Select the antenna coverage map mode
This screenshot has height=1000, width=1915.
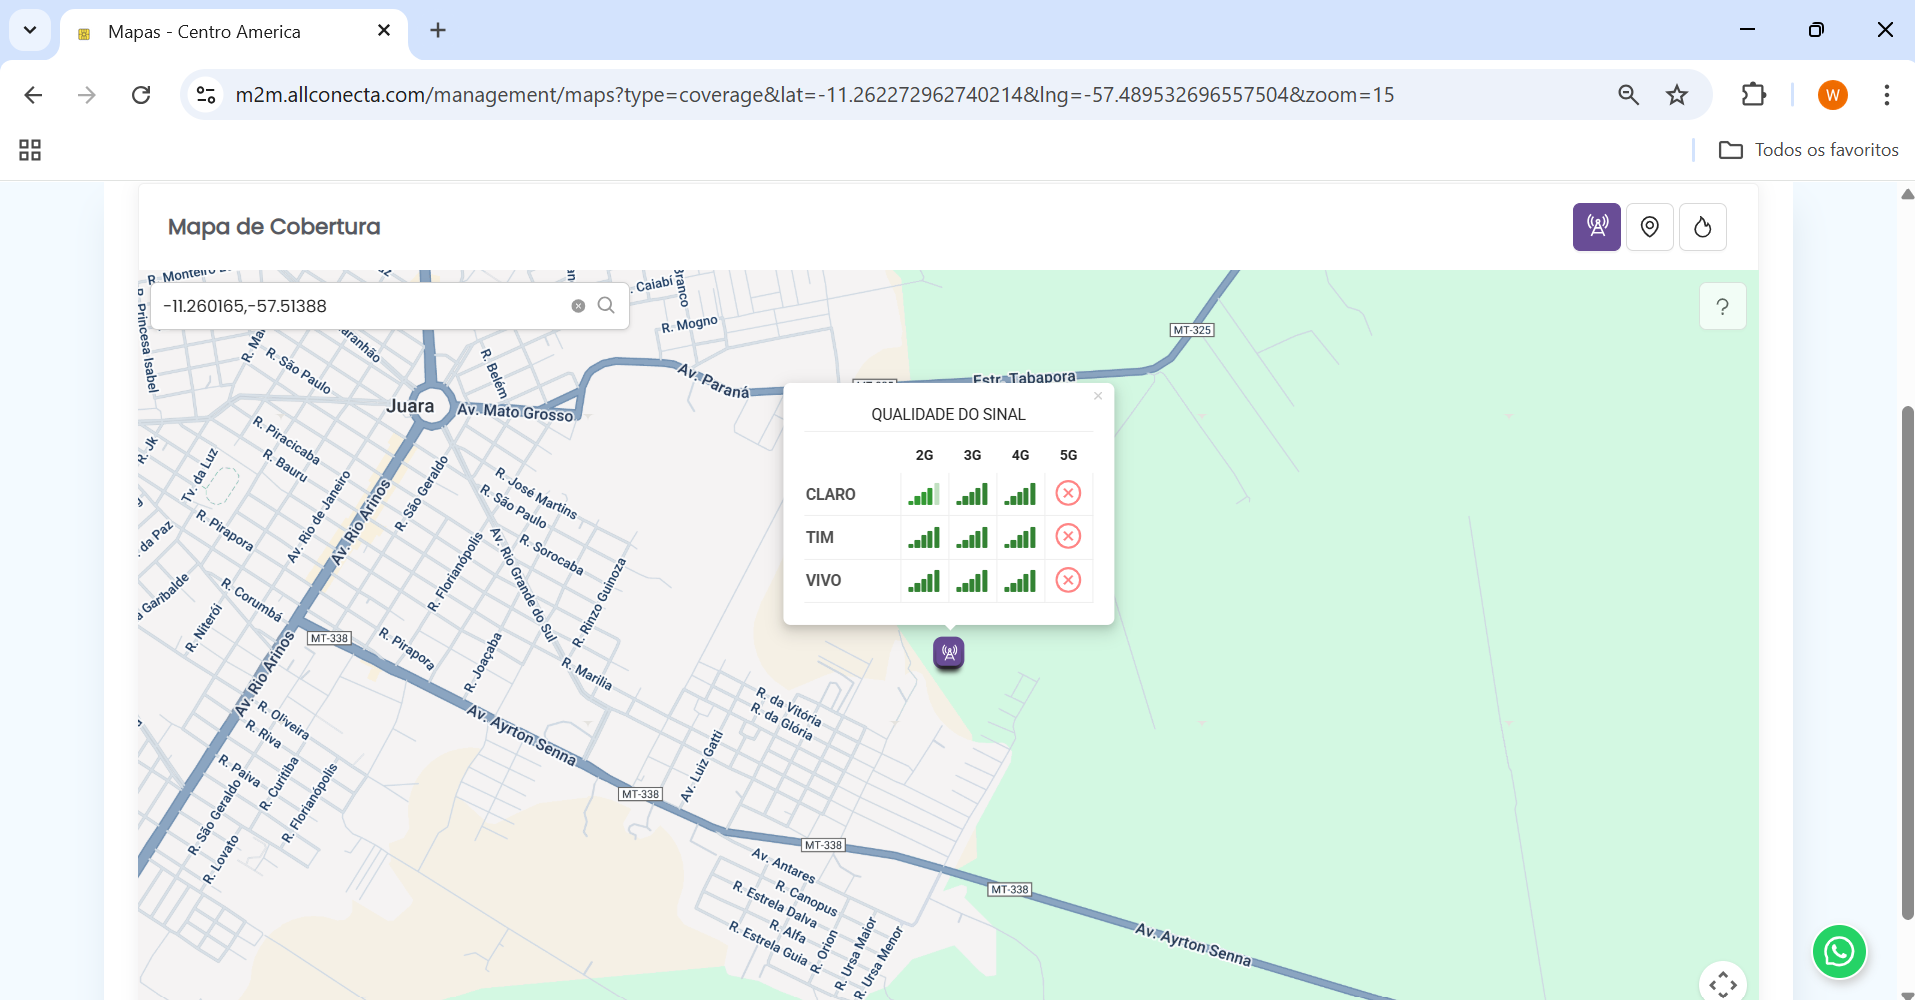coord(1596,227)
